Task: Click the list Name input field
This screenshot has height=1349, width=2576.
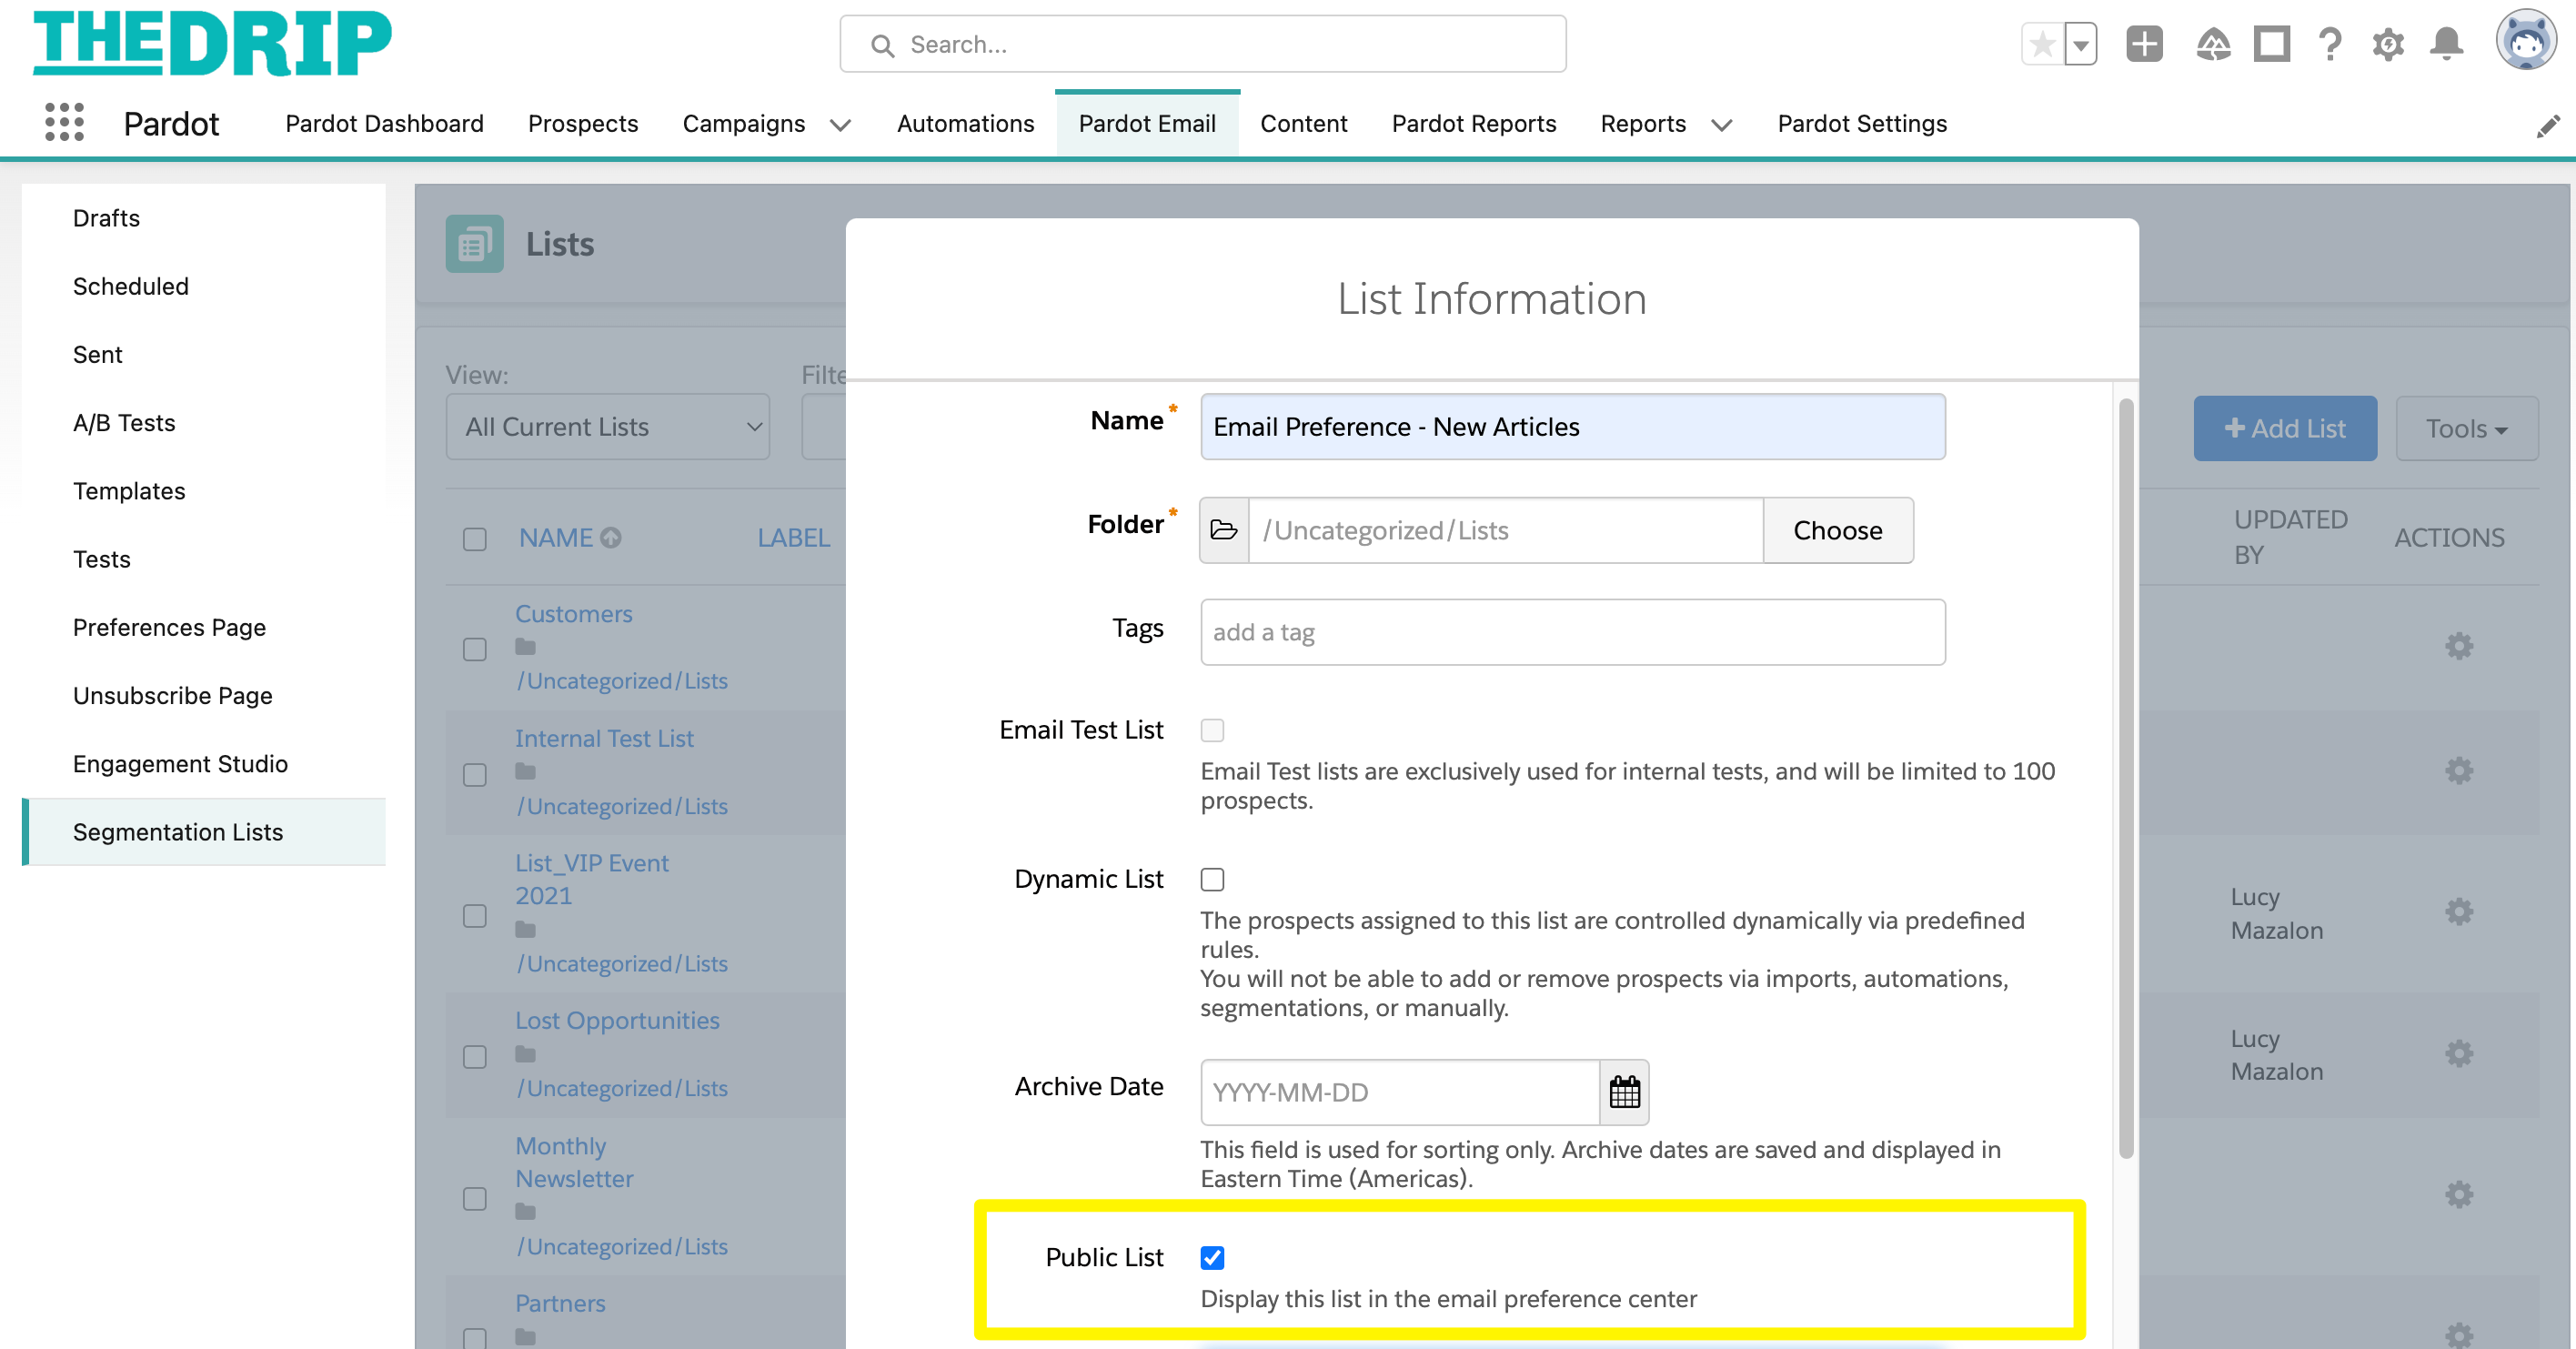Action: coord(1573,427)
